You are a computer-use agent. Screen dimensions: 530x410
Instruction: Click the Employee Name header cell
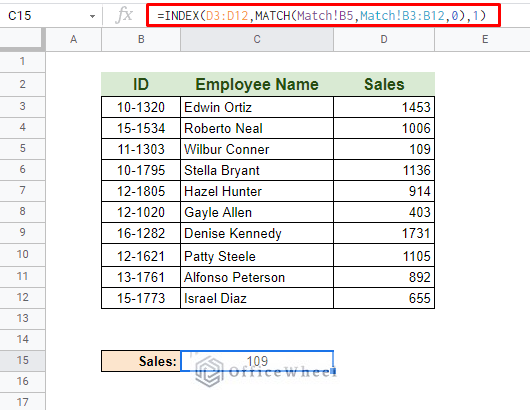pos(257,84)
